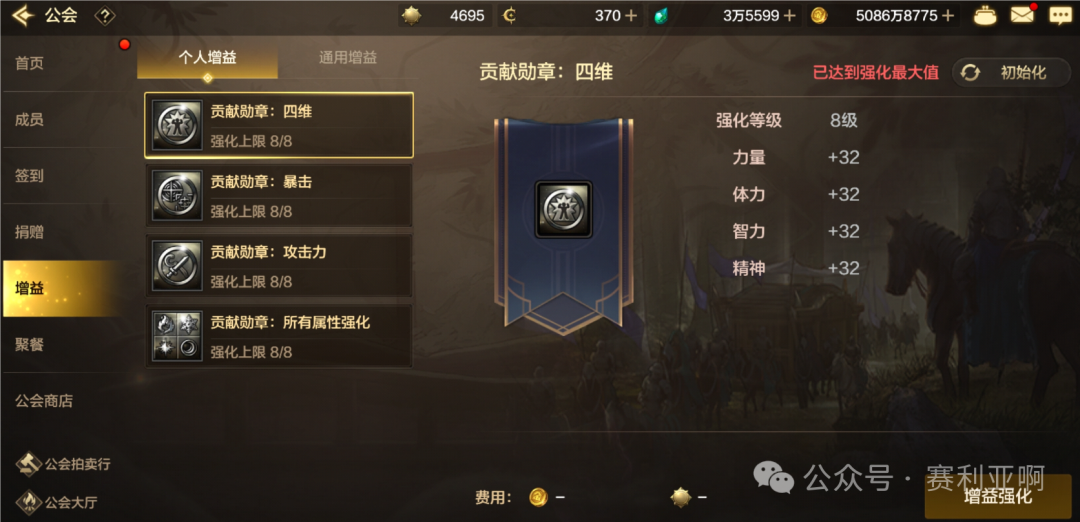Switch to the 通用增益 tab

coord(348,58)
